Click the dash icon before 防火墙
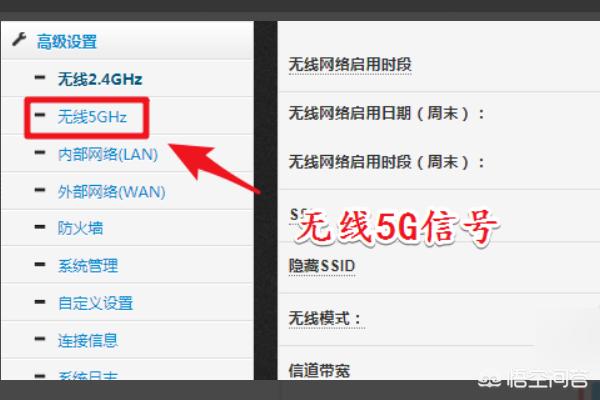Screen dimensions: 600x400 (40, 227)
